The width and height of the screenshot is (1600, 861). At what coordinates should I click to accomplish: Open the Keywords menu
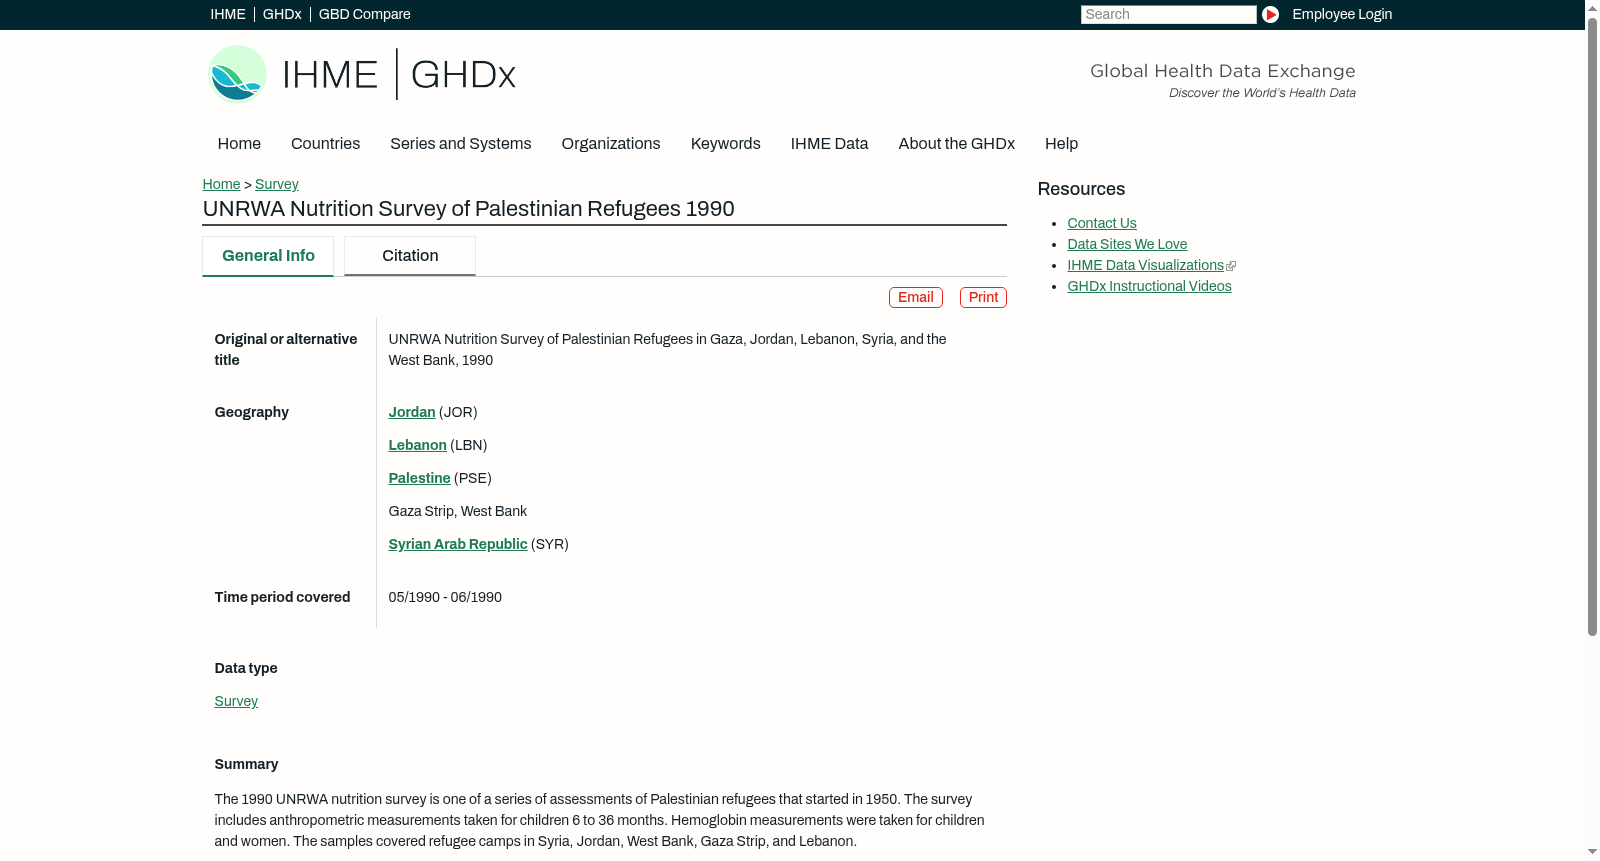point(725,144)
